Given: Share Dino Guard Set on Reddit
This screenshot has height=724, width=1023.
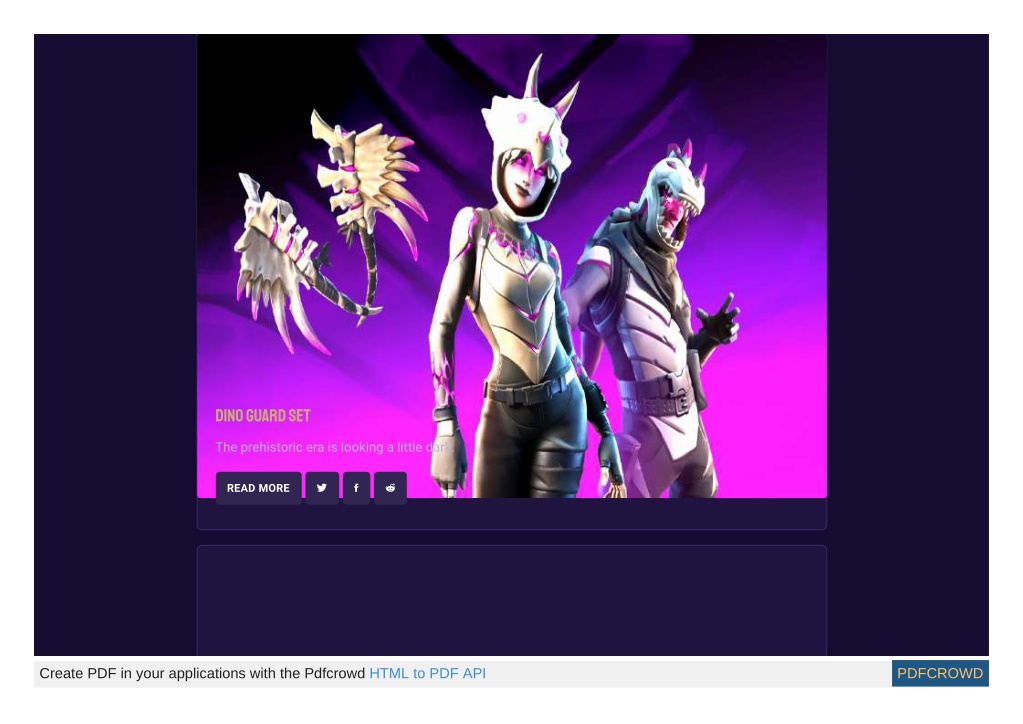Looking at the screenshot, I should point(390,488).
